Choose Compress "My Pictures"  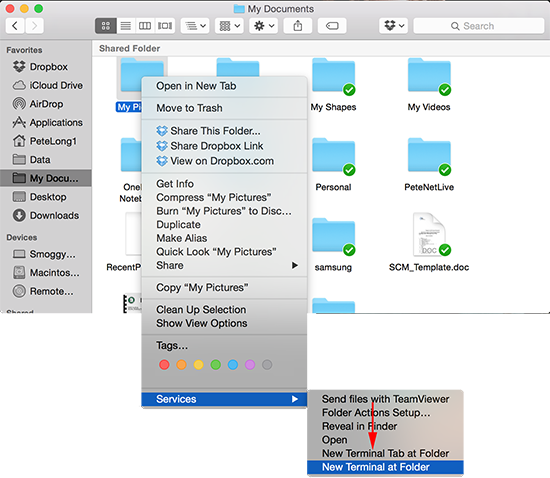(224, 197)
